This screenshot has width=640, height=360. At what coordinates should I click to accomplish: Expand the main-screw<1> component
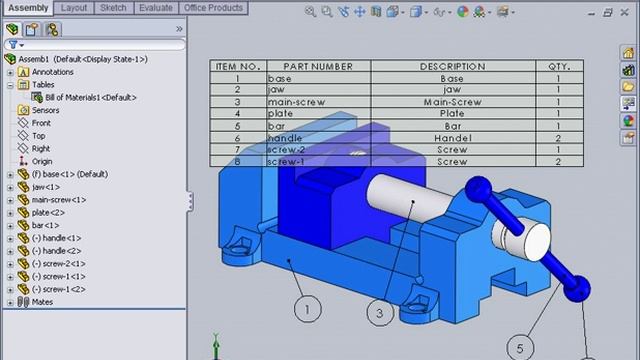(10, 200)
